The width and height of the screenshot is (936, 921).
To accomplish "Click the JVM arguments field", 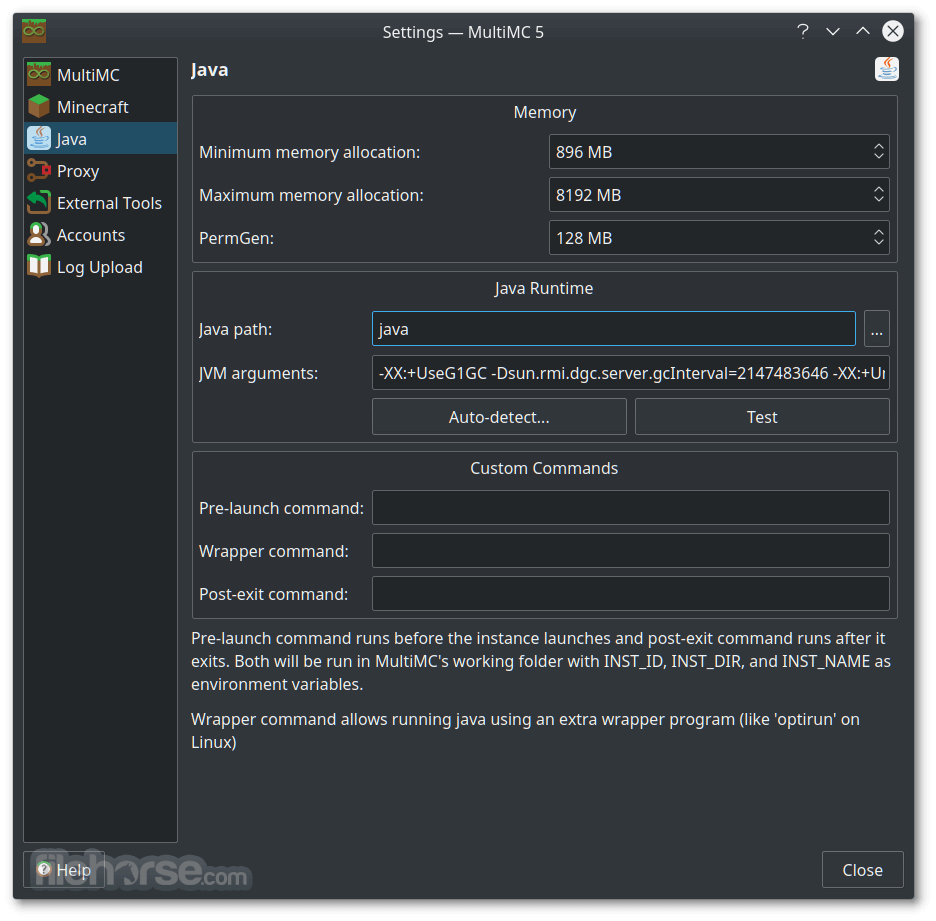I will click(630, 372).
